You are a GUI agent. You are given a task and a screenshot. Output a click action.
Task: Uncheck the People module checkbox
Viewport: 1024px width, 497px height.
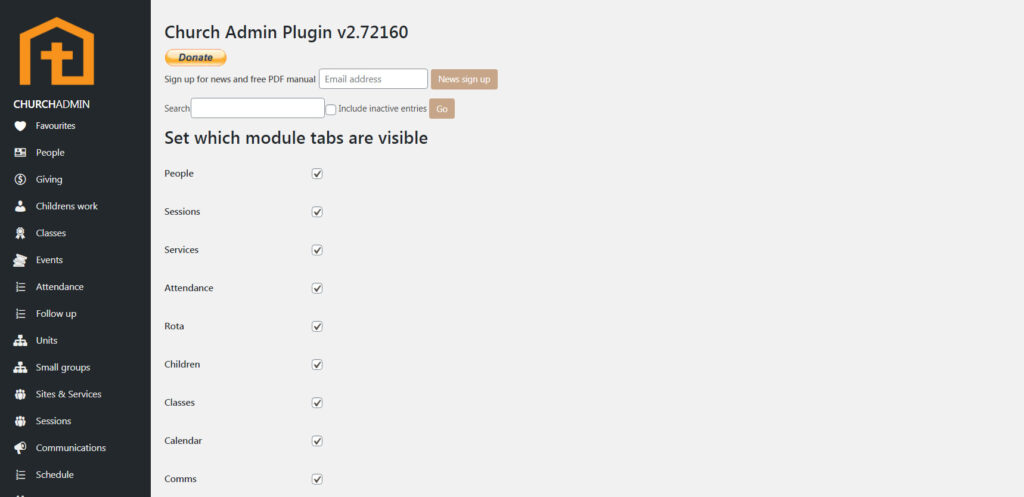[317, 174]
